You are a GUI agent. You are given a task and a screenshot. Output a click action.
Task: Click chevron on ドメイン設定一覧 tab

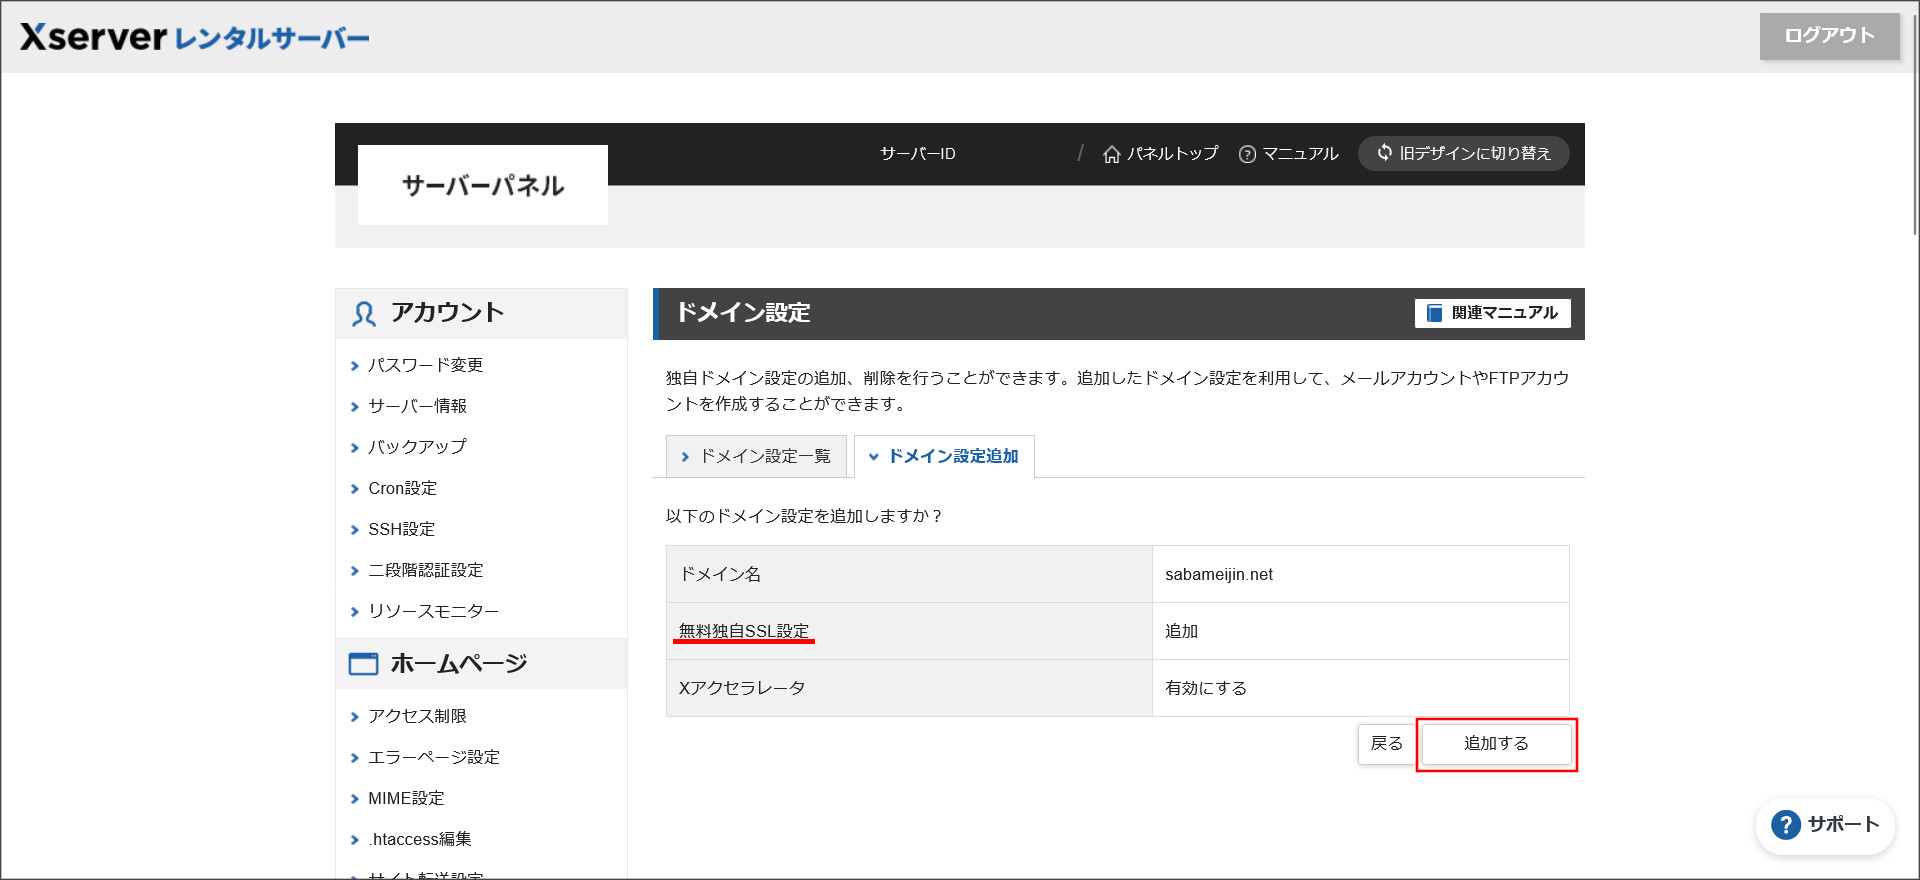685,457
